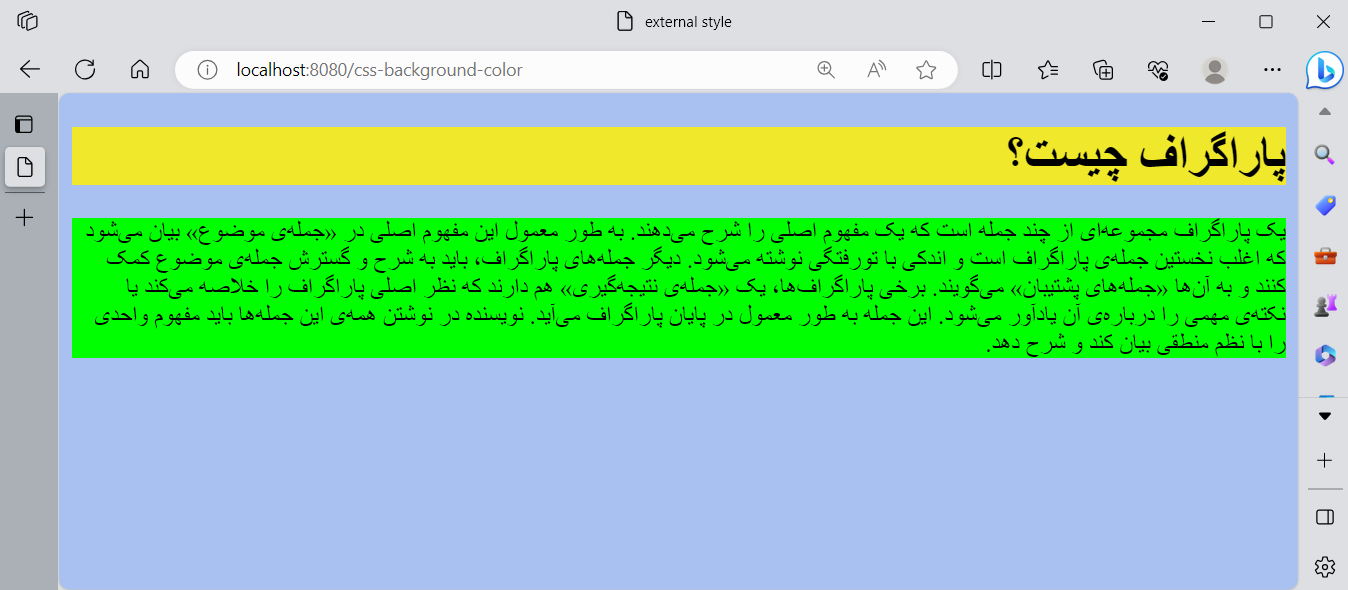This screenshot has width=1348, height=590.
Task: Open the browser home page
Action: (x=140, y=70)
